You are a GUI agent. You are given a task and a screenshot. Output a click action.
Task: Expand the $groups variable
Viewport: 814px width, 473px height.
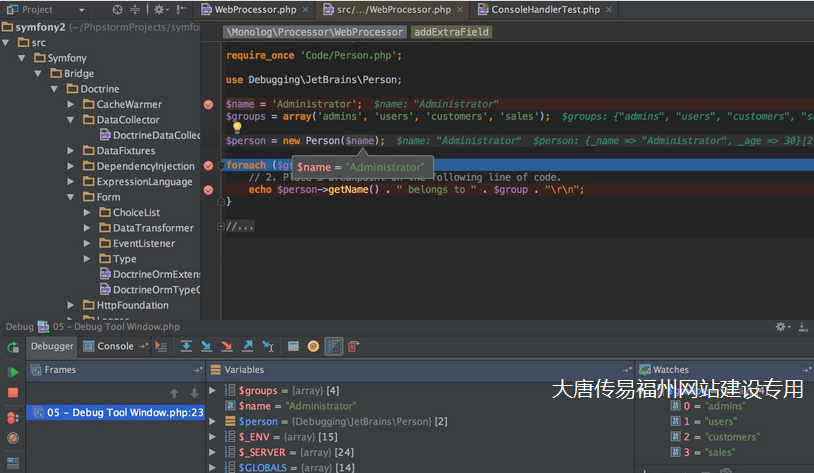pos(212,390)
